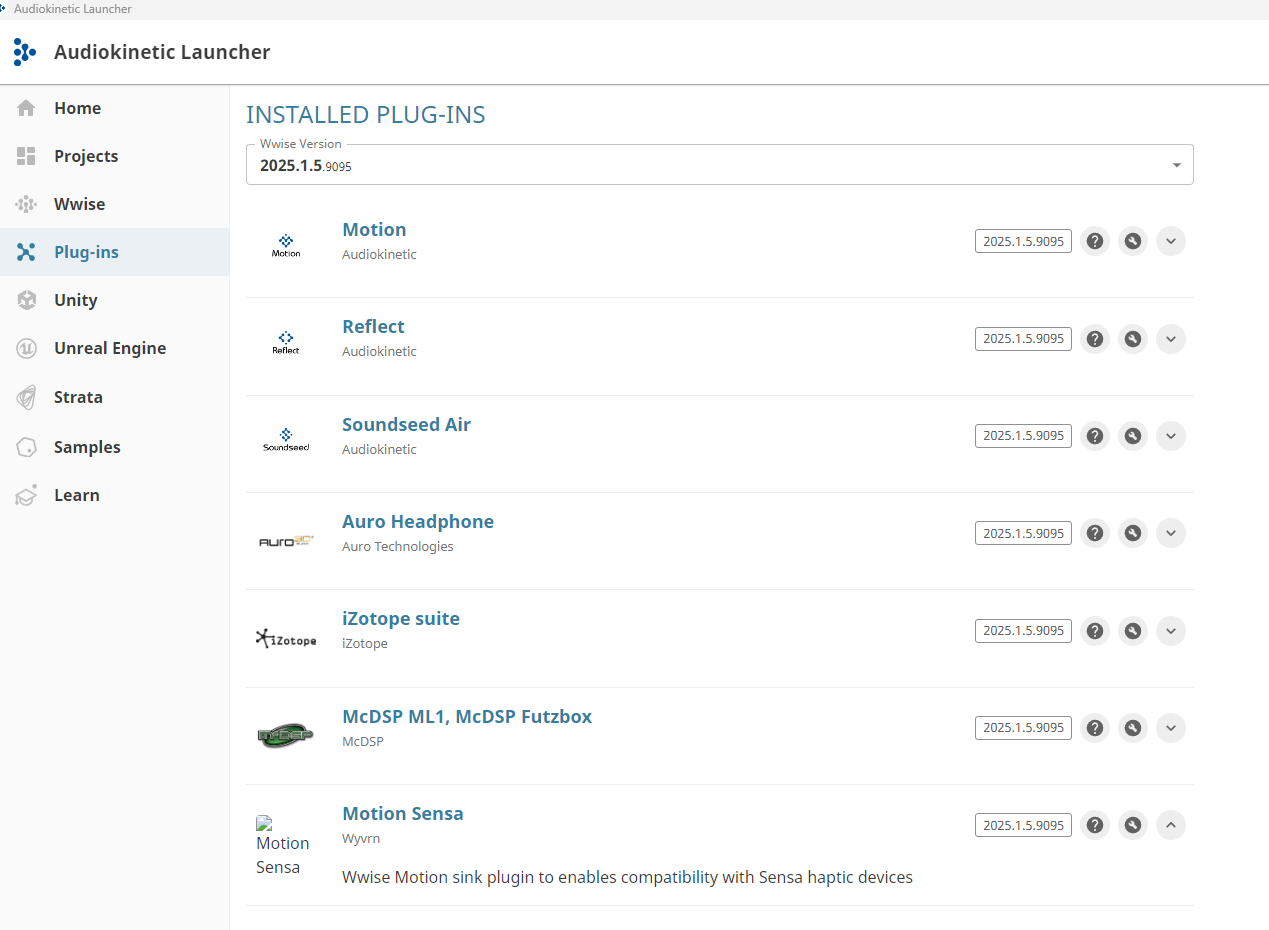This screenshot has height=930, width=1269.
Task: Click the Strata sidebar icon
Action: tap(26, 397)
